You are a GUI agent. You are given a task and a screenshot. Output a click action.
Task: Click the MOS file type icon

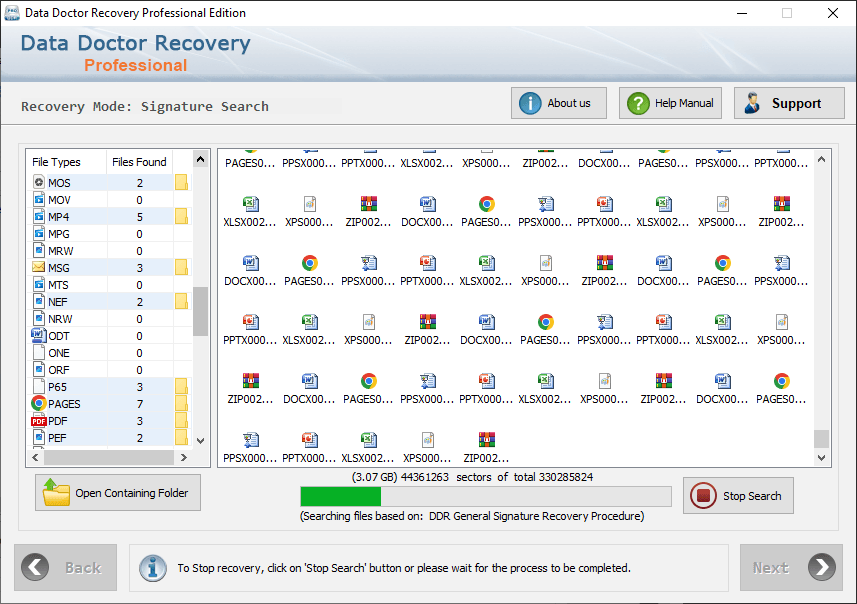click(39, 183)
